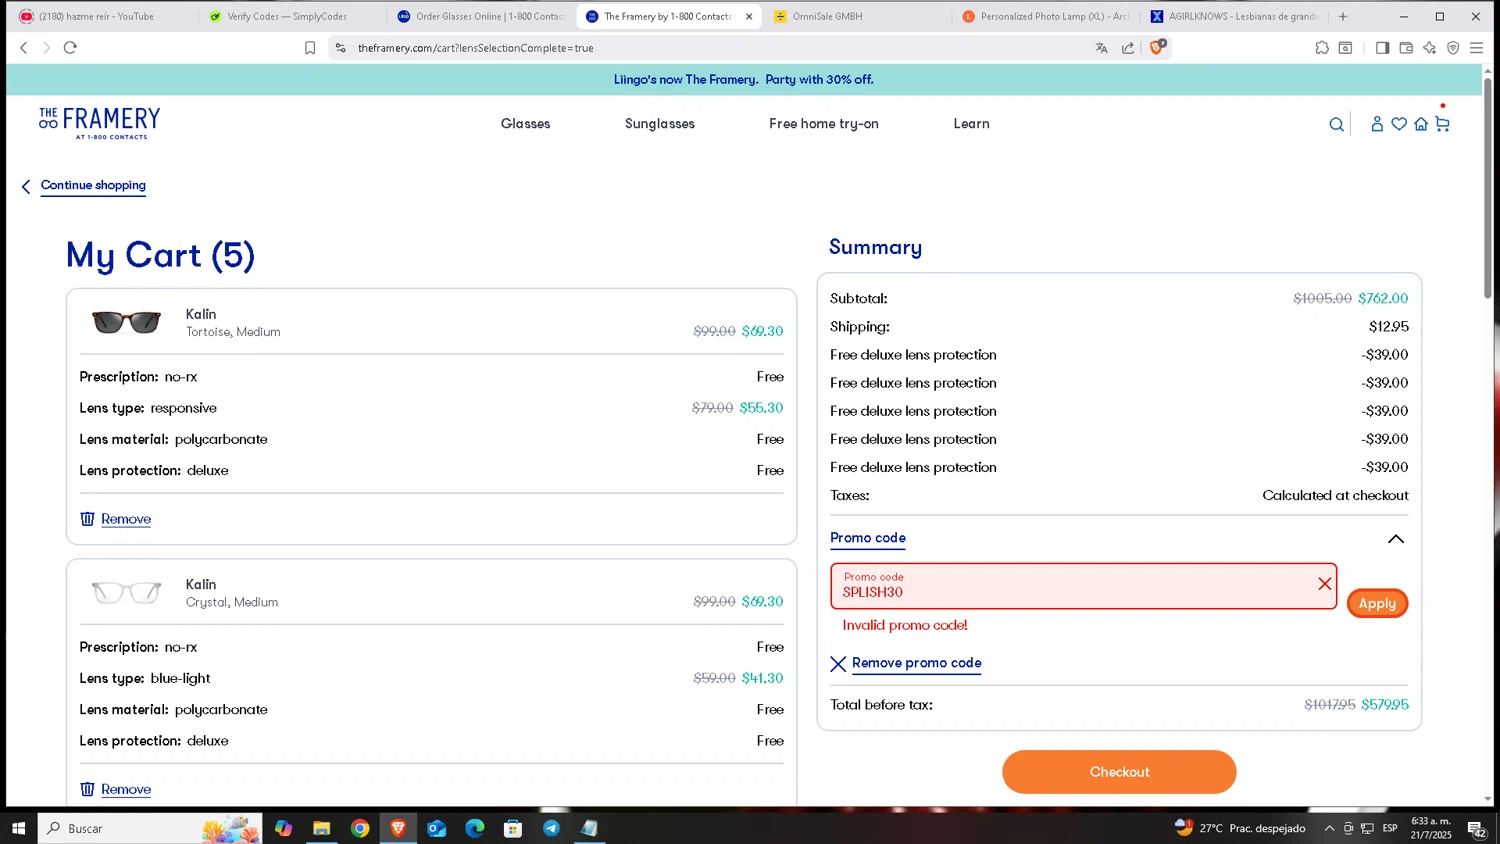Open Microsoft Edge from taskbar

coord(475,828)
